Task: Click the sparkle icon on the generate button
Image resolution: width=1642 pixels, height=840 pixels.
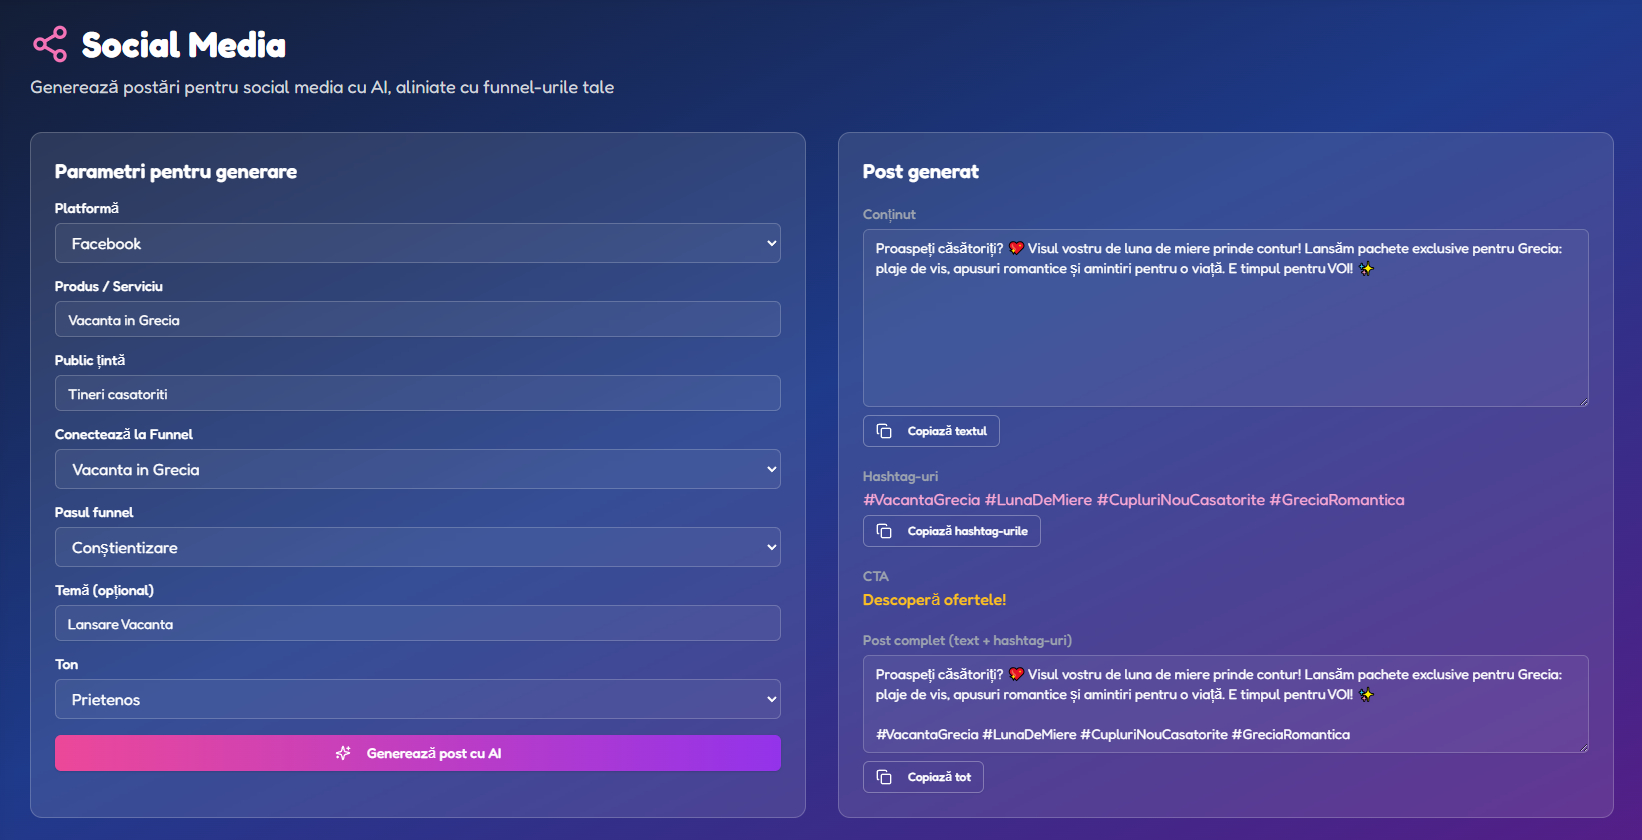Action: pyautogui.click(x=343, y=753)
